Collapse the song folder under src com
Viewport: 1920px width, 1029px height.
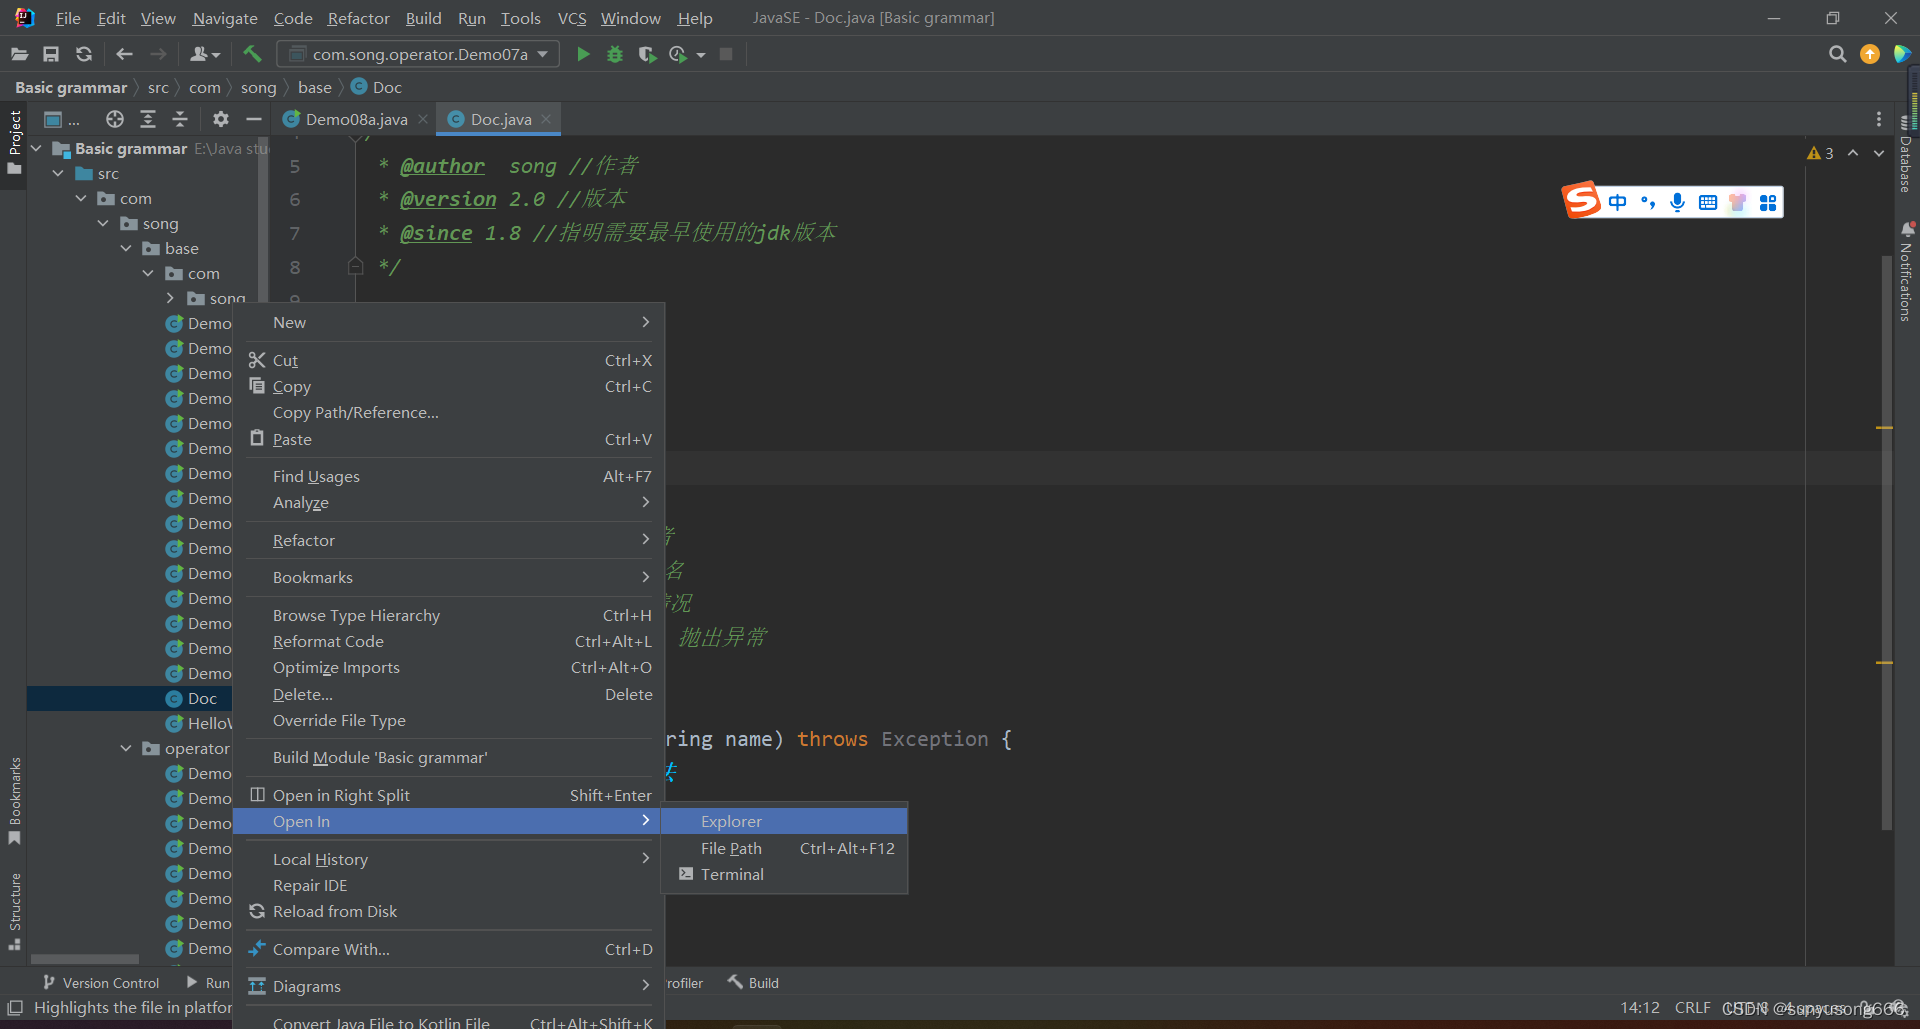pos(104,224)
